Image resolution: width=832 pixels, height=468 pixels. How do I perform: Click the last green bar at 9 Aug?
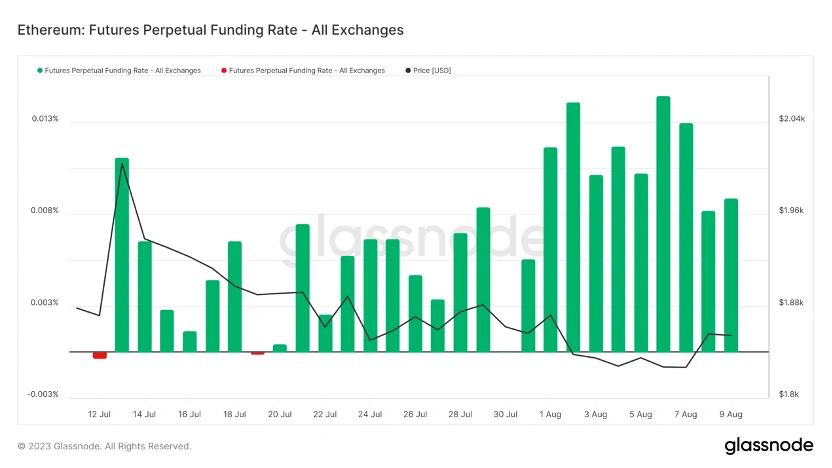731,275
